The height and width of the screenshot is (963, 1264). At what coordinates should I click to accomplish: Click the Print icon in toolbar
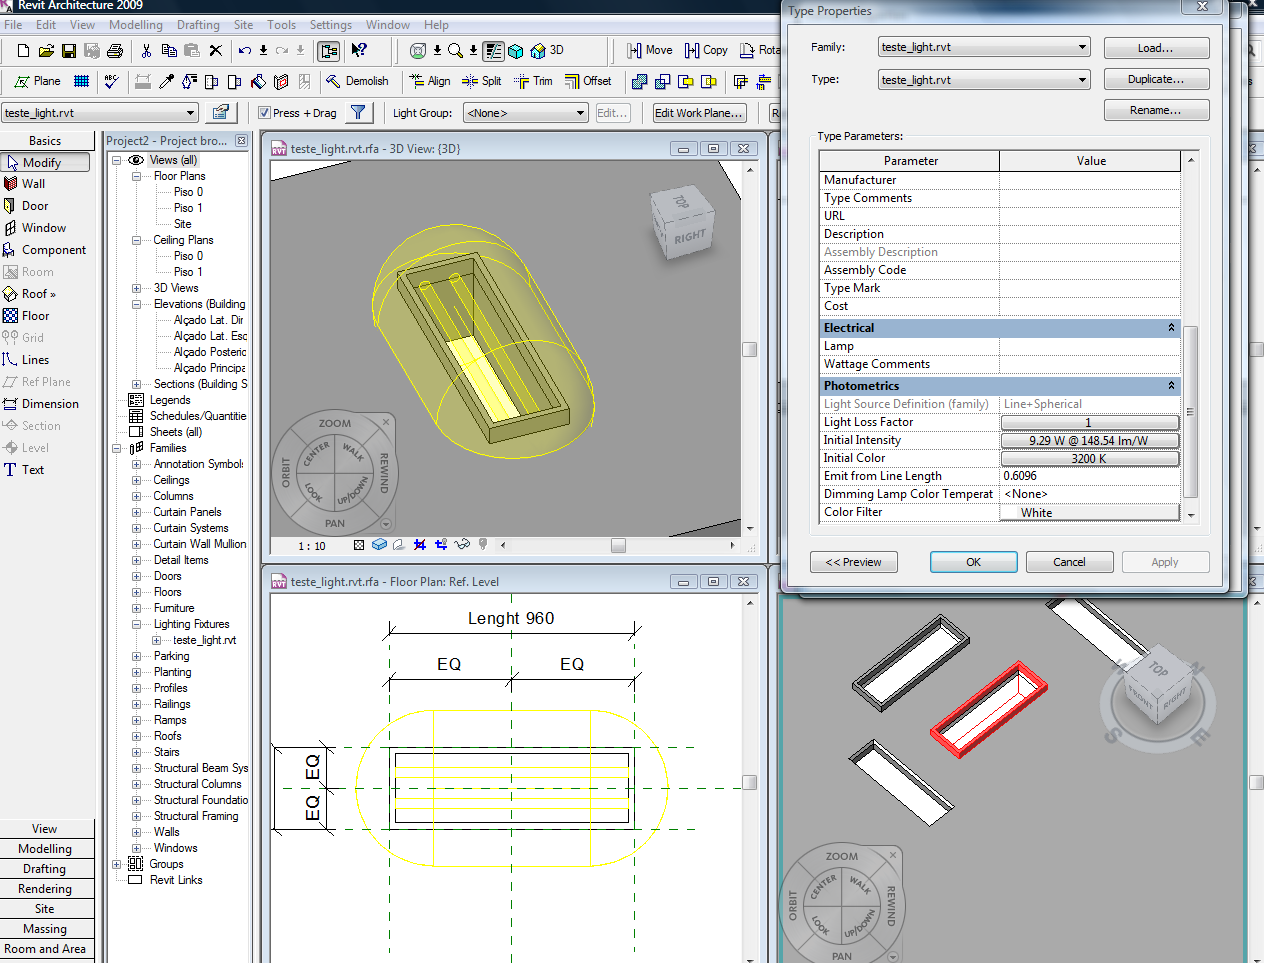pos(115,50)
